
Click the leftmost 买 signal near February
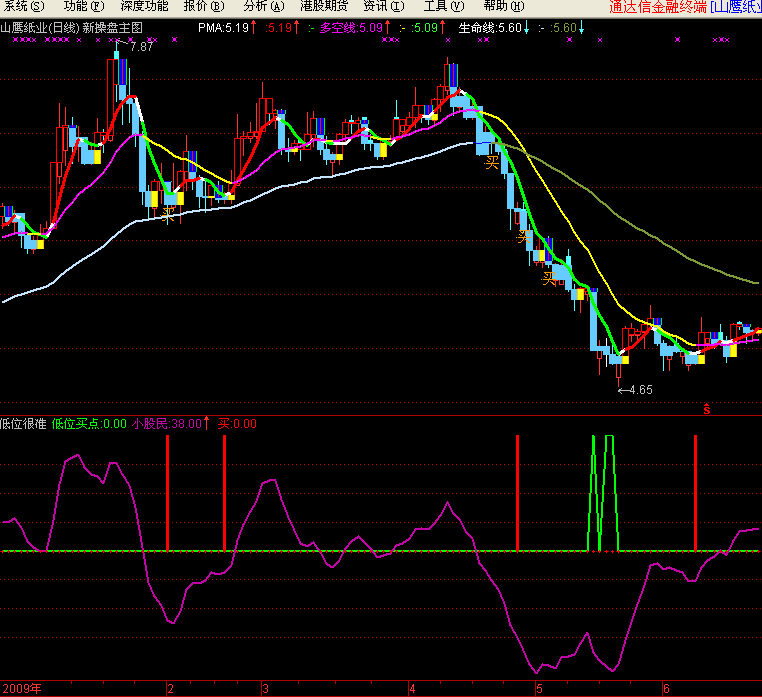click(x=168, y=213)
